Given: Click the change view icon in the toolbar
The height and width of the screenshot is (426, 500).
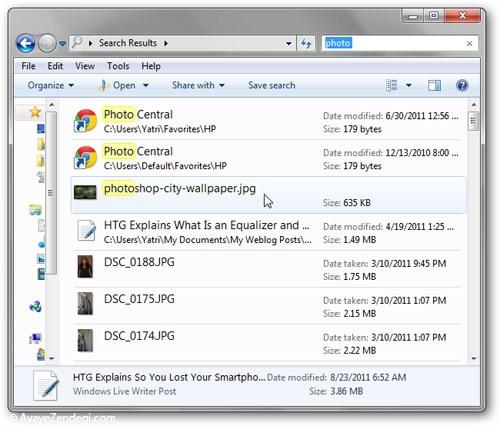Looking at the screenshot, I should coord(391,86).
